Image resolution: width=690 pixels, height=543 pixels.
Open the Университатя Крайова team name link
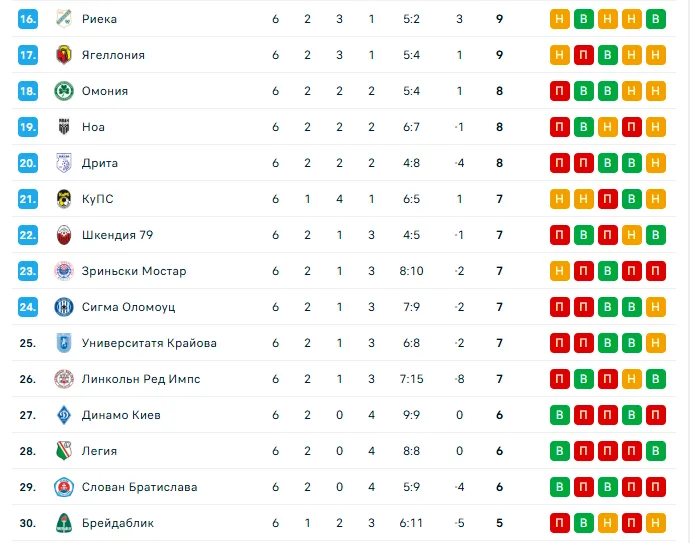[x=149, y=343]
